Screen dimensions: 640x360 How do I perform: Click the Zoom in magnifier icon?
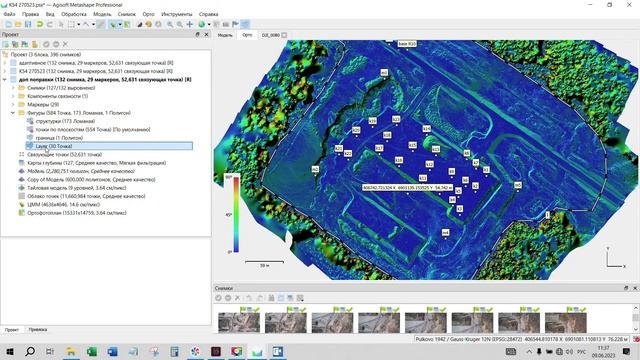(170, 24)
